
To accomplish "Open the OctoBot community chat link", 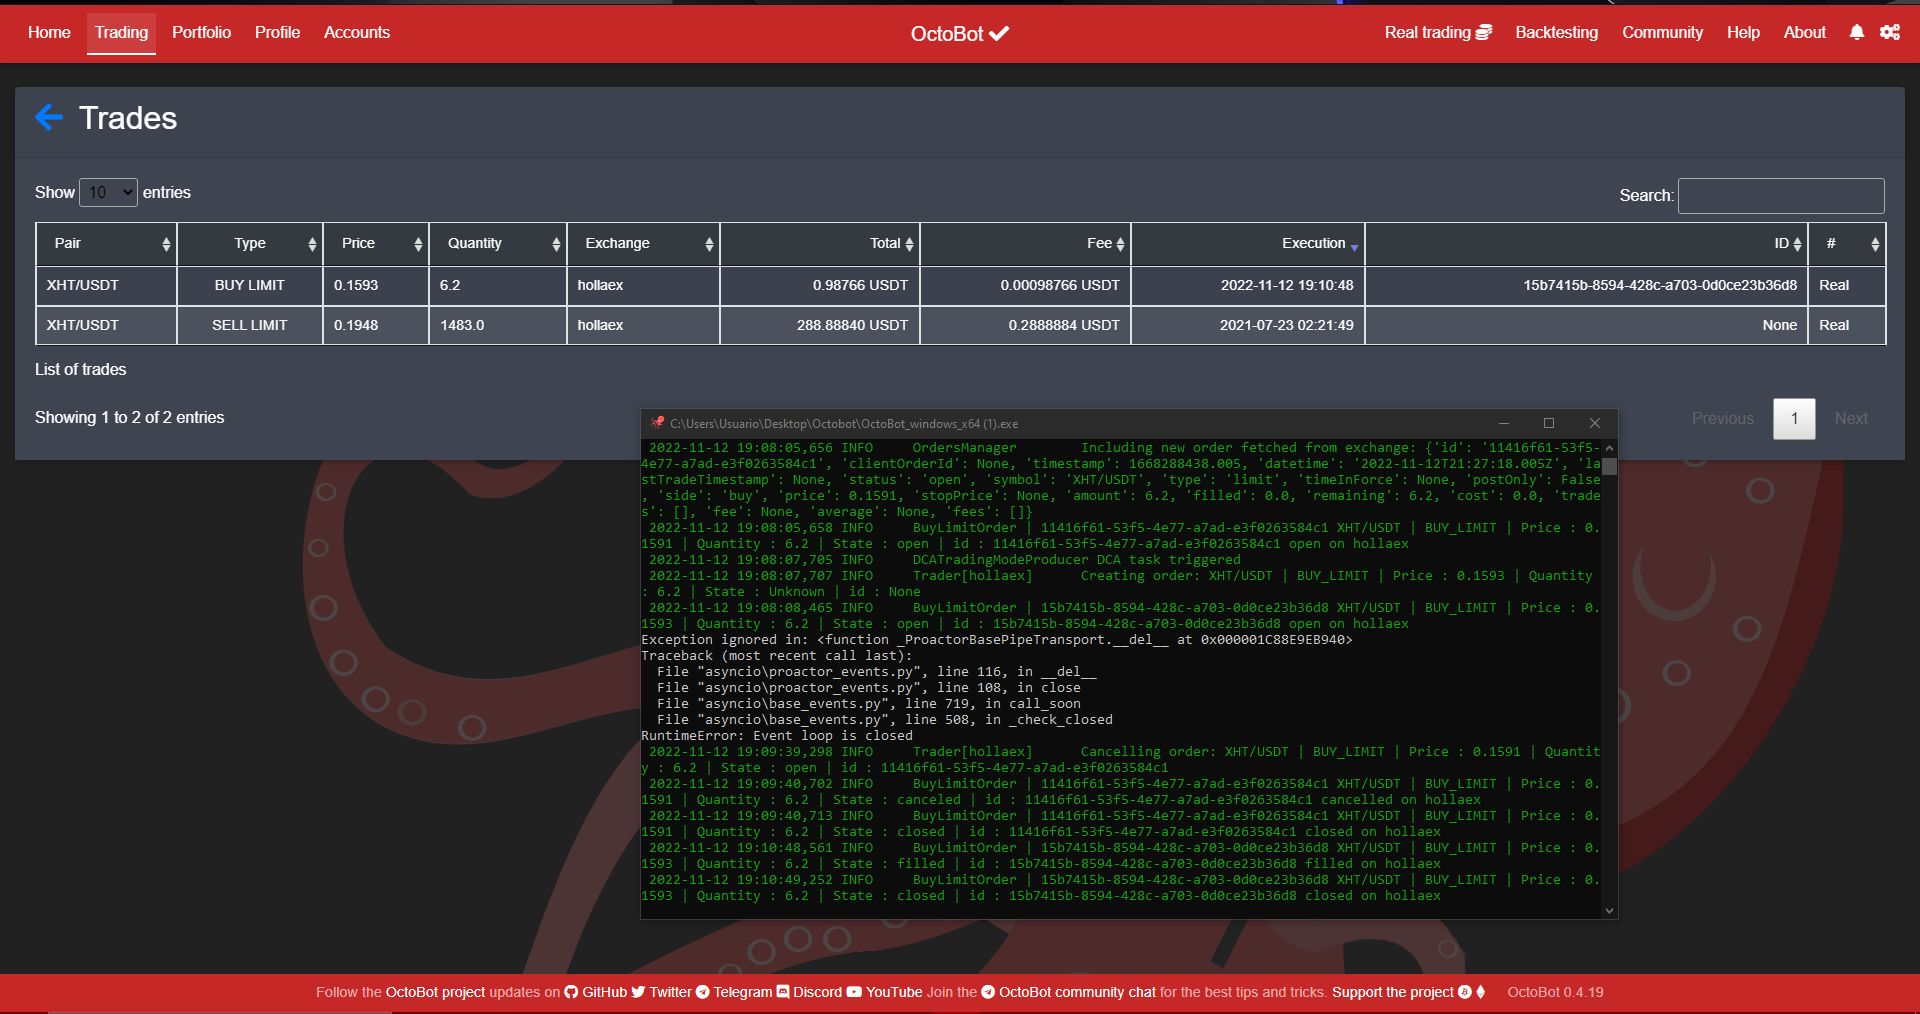I will (x=1076, y=992).
